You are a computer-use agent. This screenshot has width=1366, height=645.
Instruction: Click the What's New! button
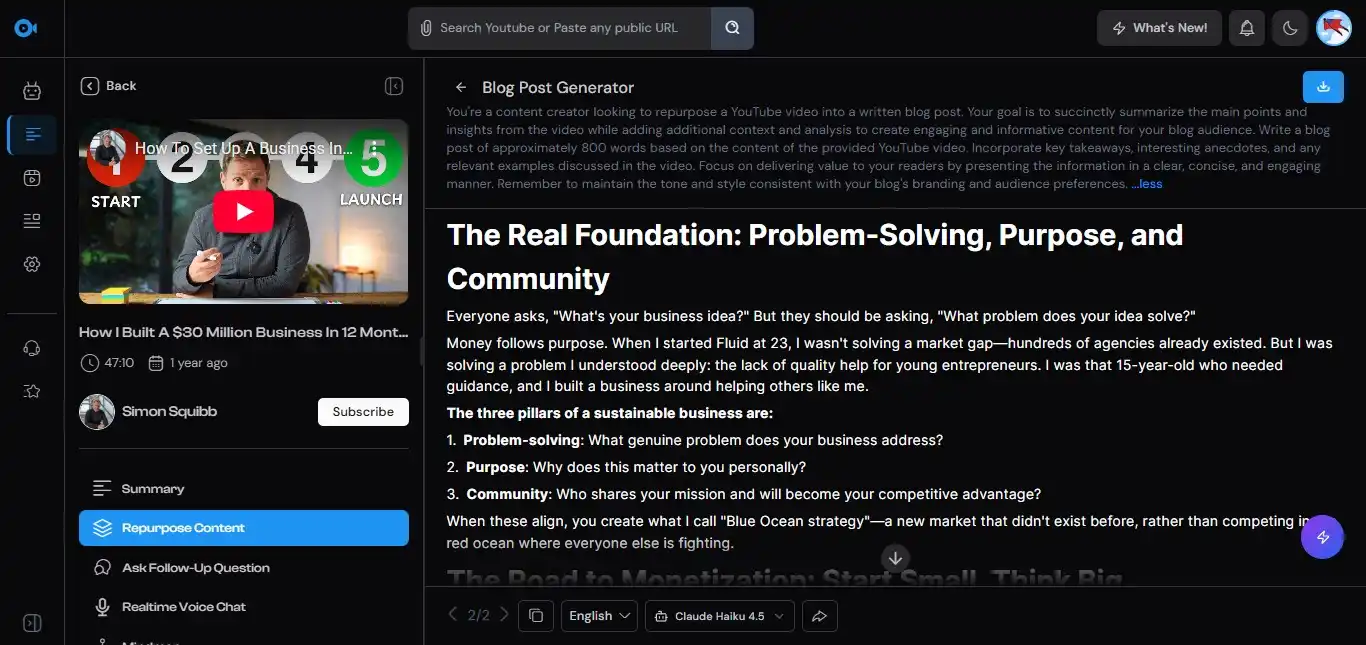(1159, 28)
